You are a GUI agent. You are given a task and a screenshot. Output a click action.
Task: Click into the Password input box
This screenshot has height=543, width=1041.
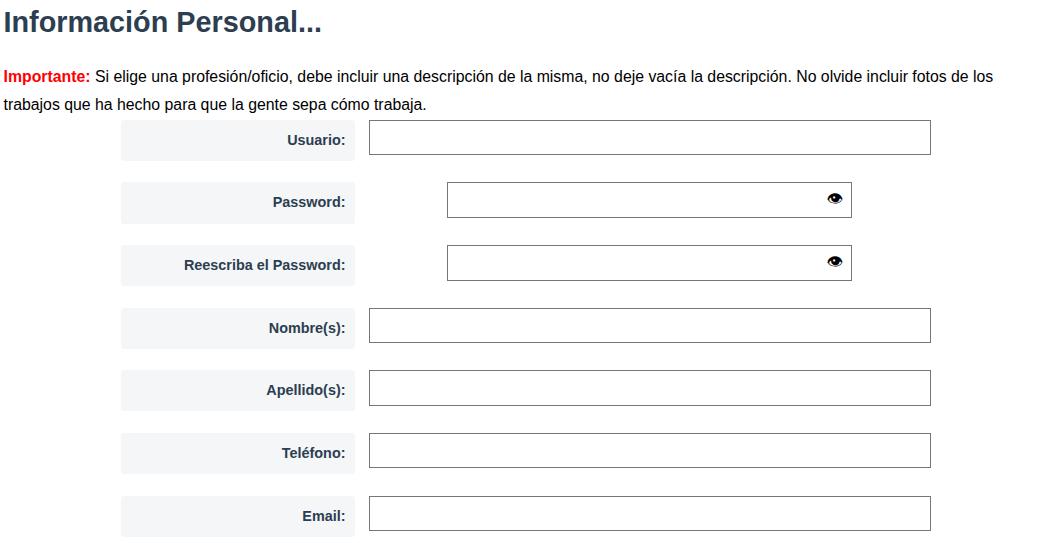coord(649,200)
